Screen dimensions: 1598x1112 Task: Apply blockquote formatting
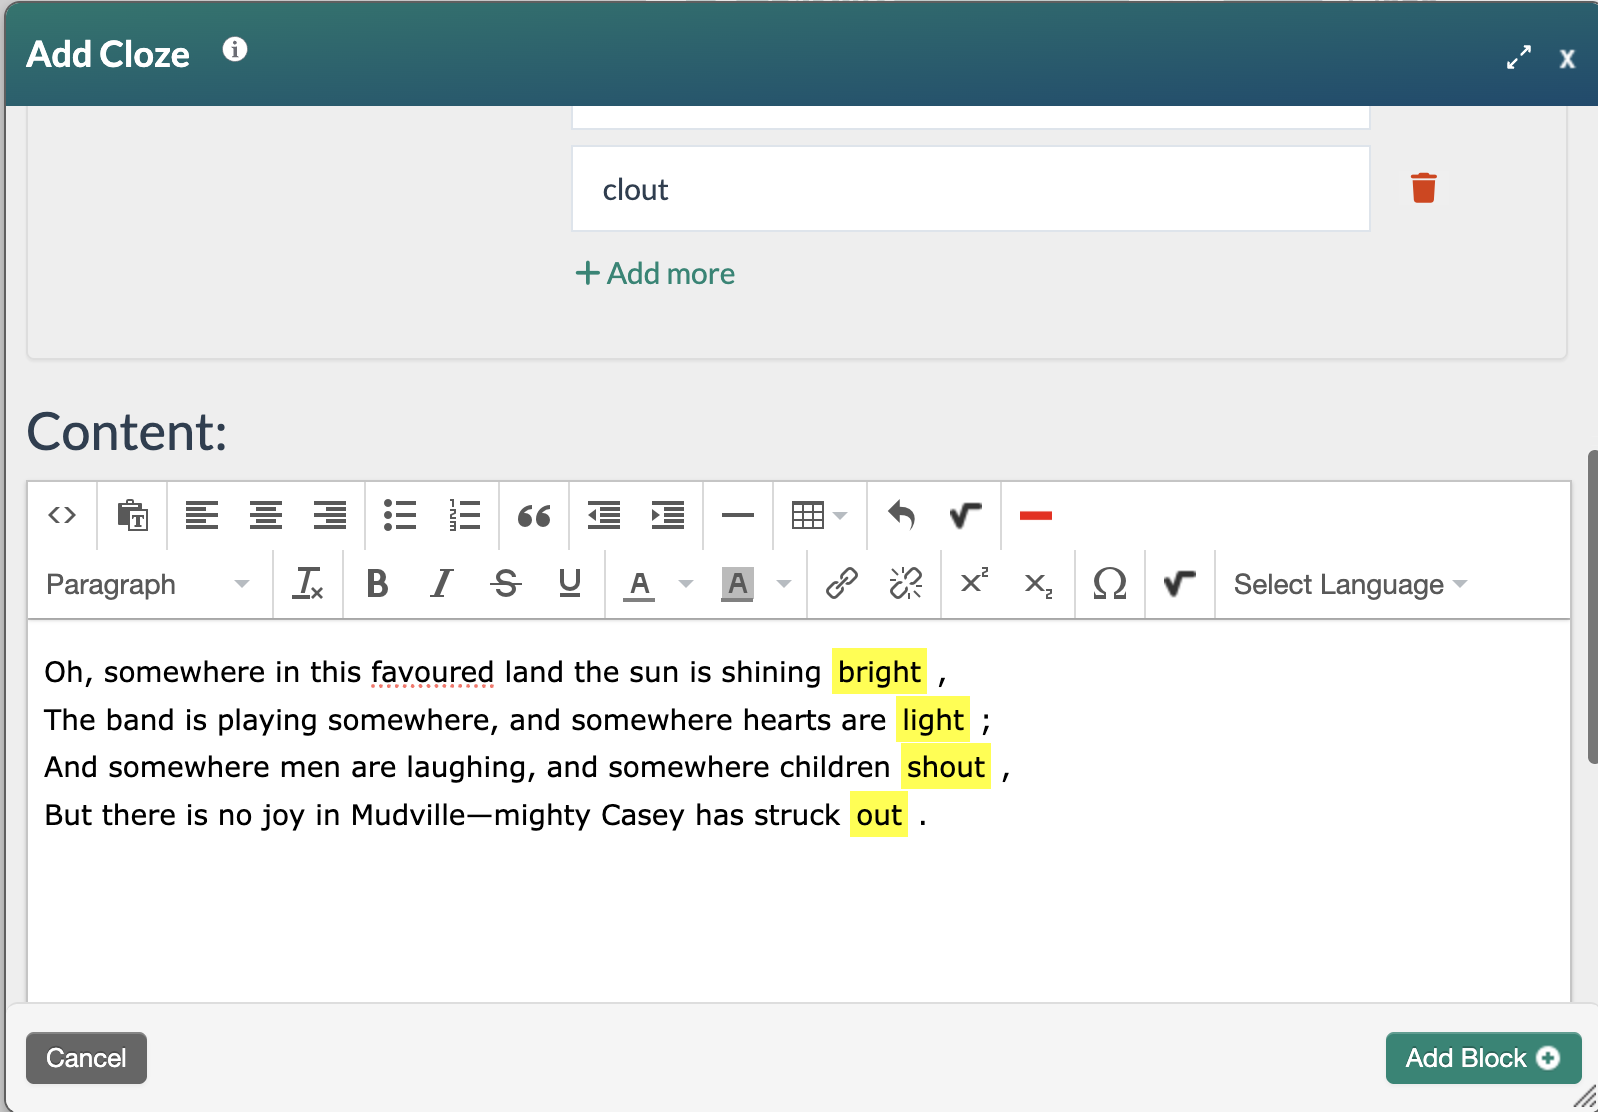click(x=534, y=515)
